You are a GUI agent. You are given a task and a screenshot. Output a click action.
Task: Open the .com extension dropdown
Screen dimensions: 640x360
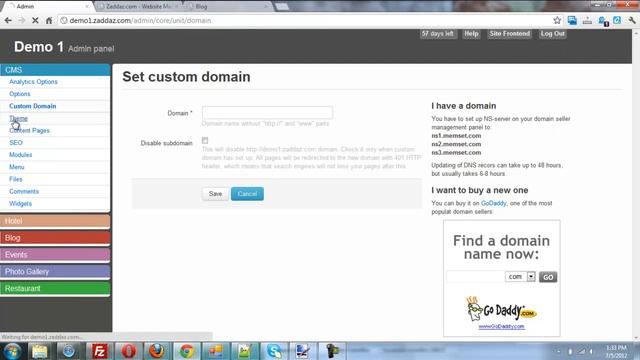click(520, 277)
